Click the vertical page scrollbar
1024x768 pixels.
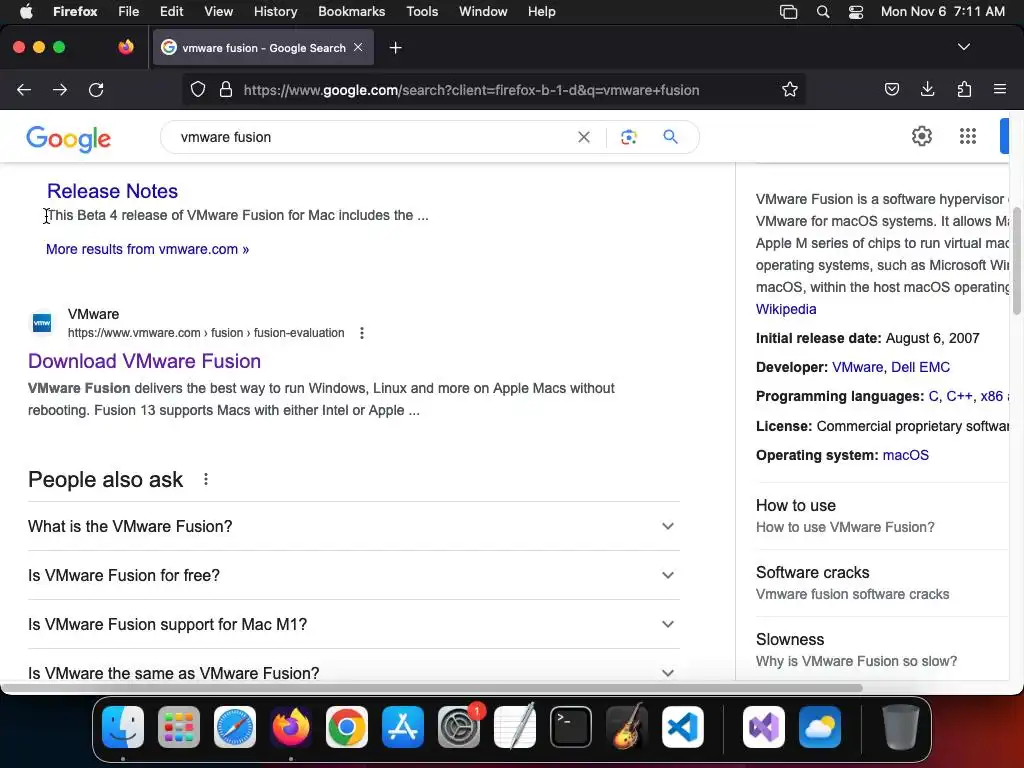[x=1017, y=261]
